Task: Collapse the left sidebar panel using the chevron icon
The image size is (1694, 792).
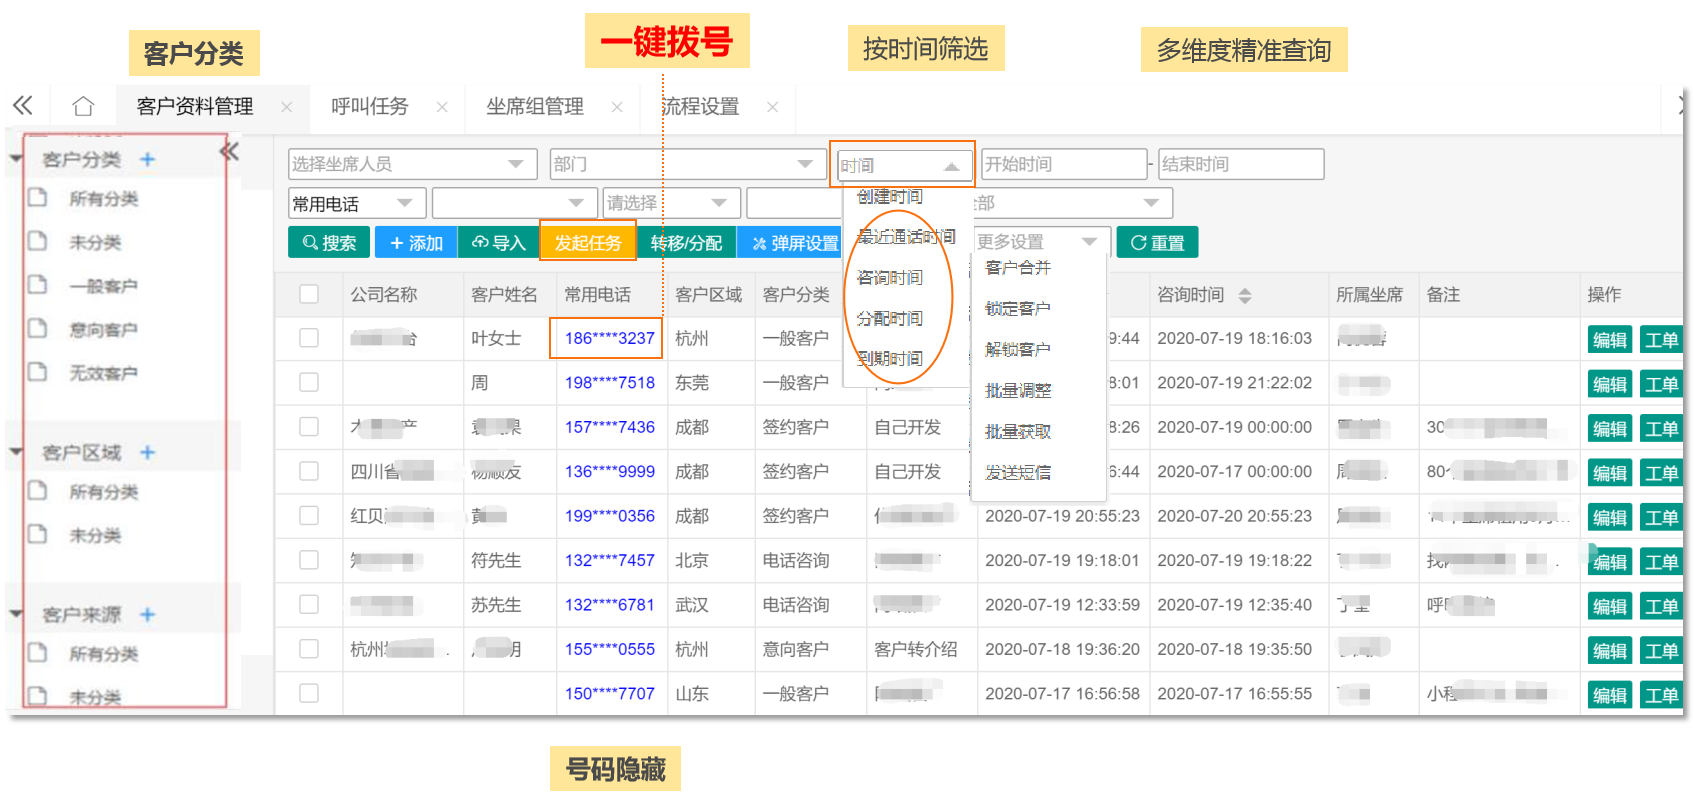Action: pyautogui.click(x=230, y=152)
